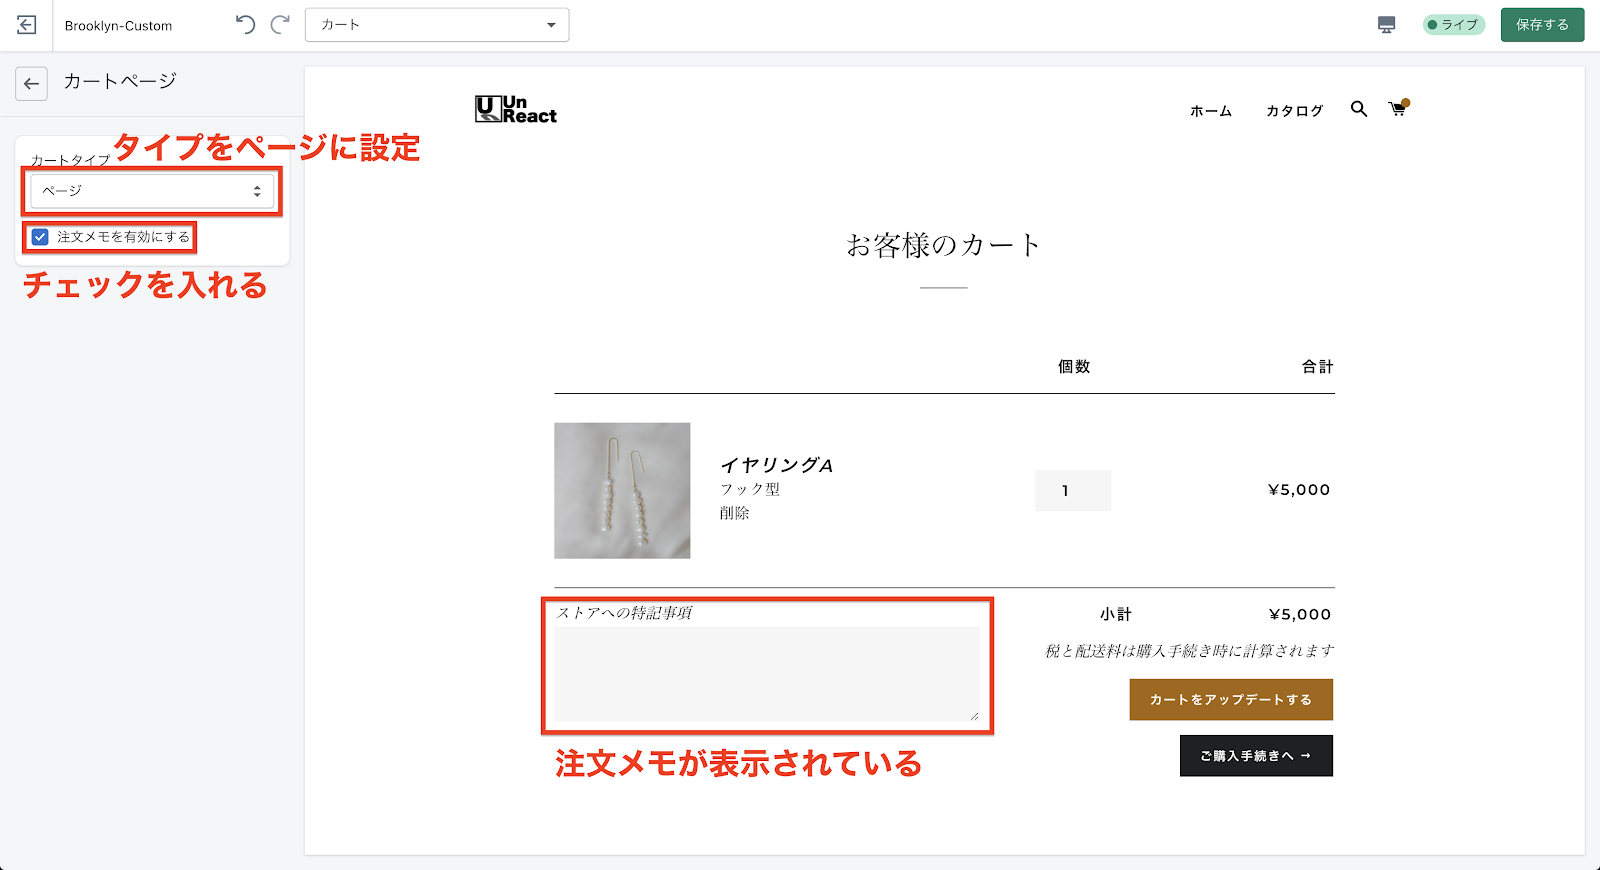1600x870 pixels.
Task: Click the イヤリングA product thumbnail
Action: pyautogui.click(x=622, y=491)
